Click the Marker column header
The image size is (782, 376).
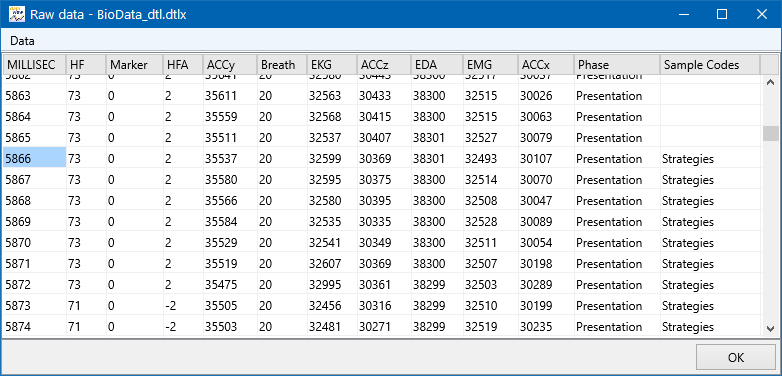pyautogui.click(x=135, y=65)
